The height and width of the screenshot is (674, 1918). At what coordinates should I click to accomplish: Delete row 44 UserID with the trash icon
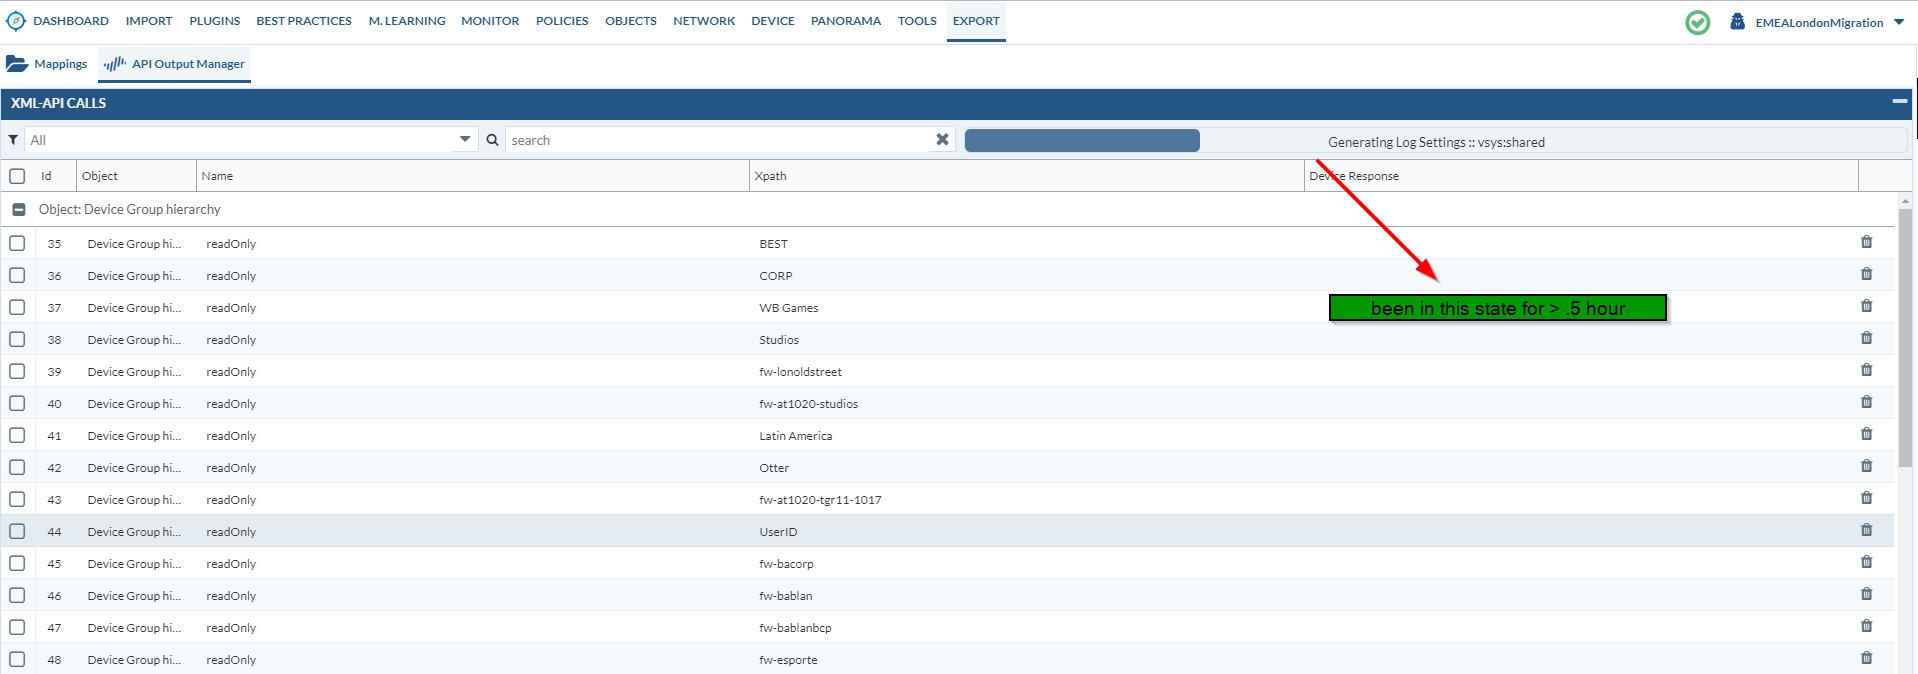pyautogui.click(x=1866, y=530)
